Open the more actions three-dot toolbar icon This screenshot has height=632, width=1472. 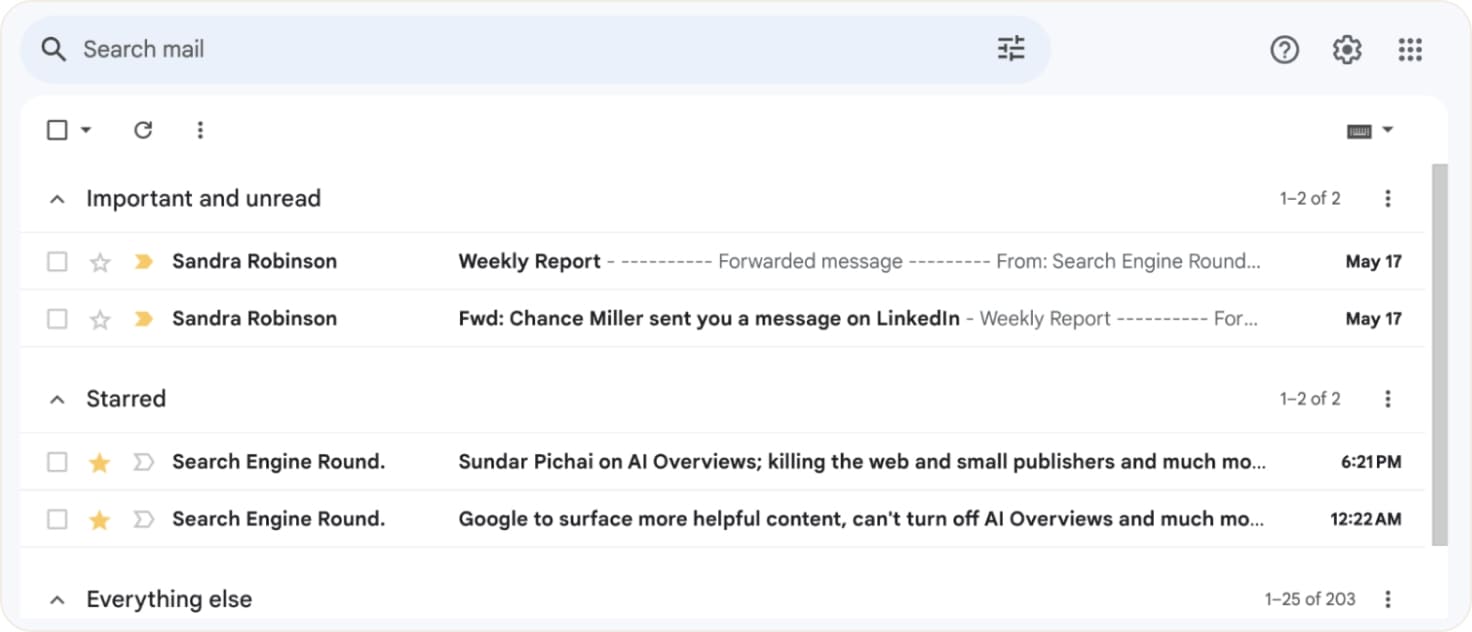[200, 130]
